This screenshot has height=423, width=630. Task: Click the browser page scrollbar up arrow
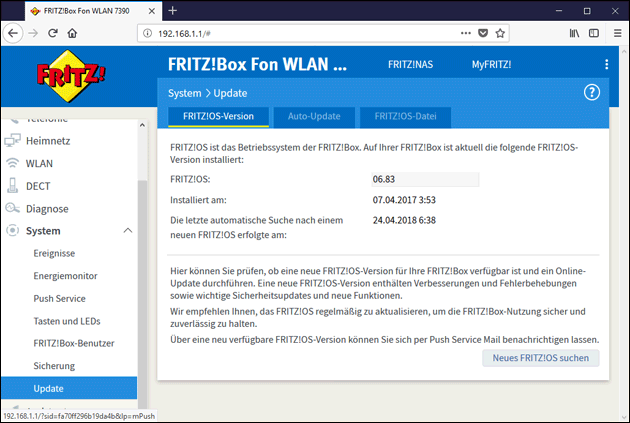(624, 51)
